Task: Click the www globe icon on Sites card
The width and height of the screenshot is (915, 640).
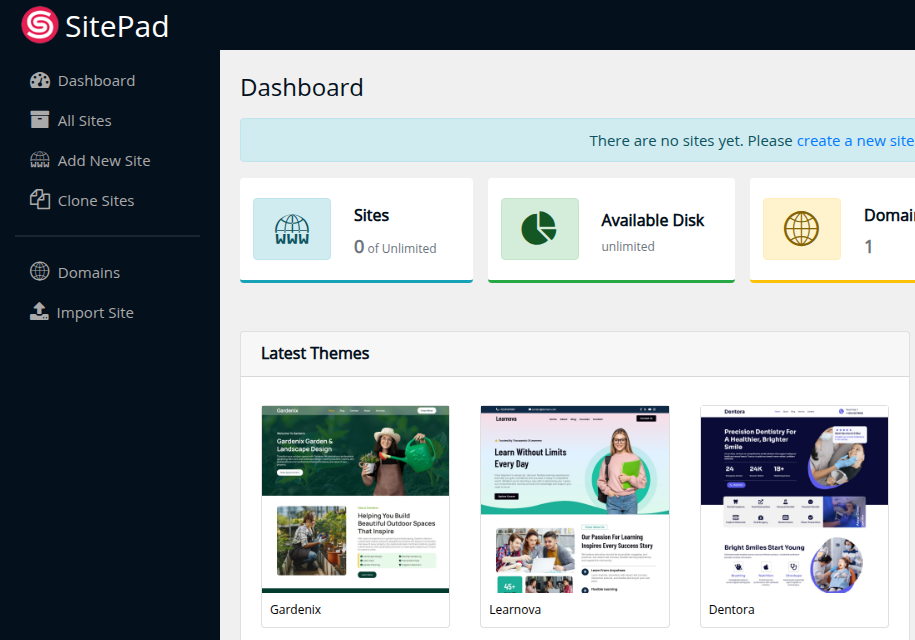Action: pyautogui.click(x=292, y=229)
